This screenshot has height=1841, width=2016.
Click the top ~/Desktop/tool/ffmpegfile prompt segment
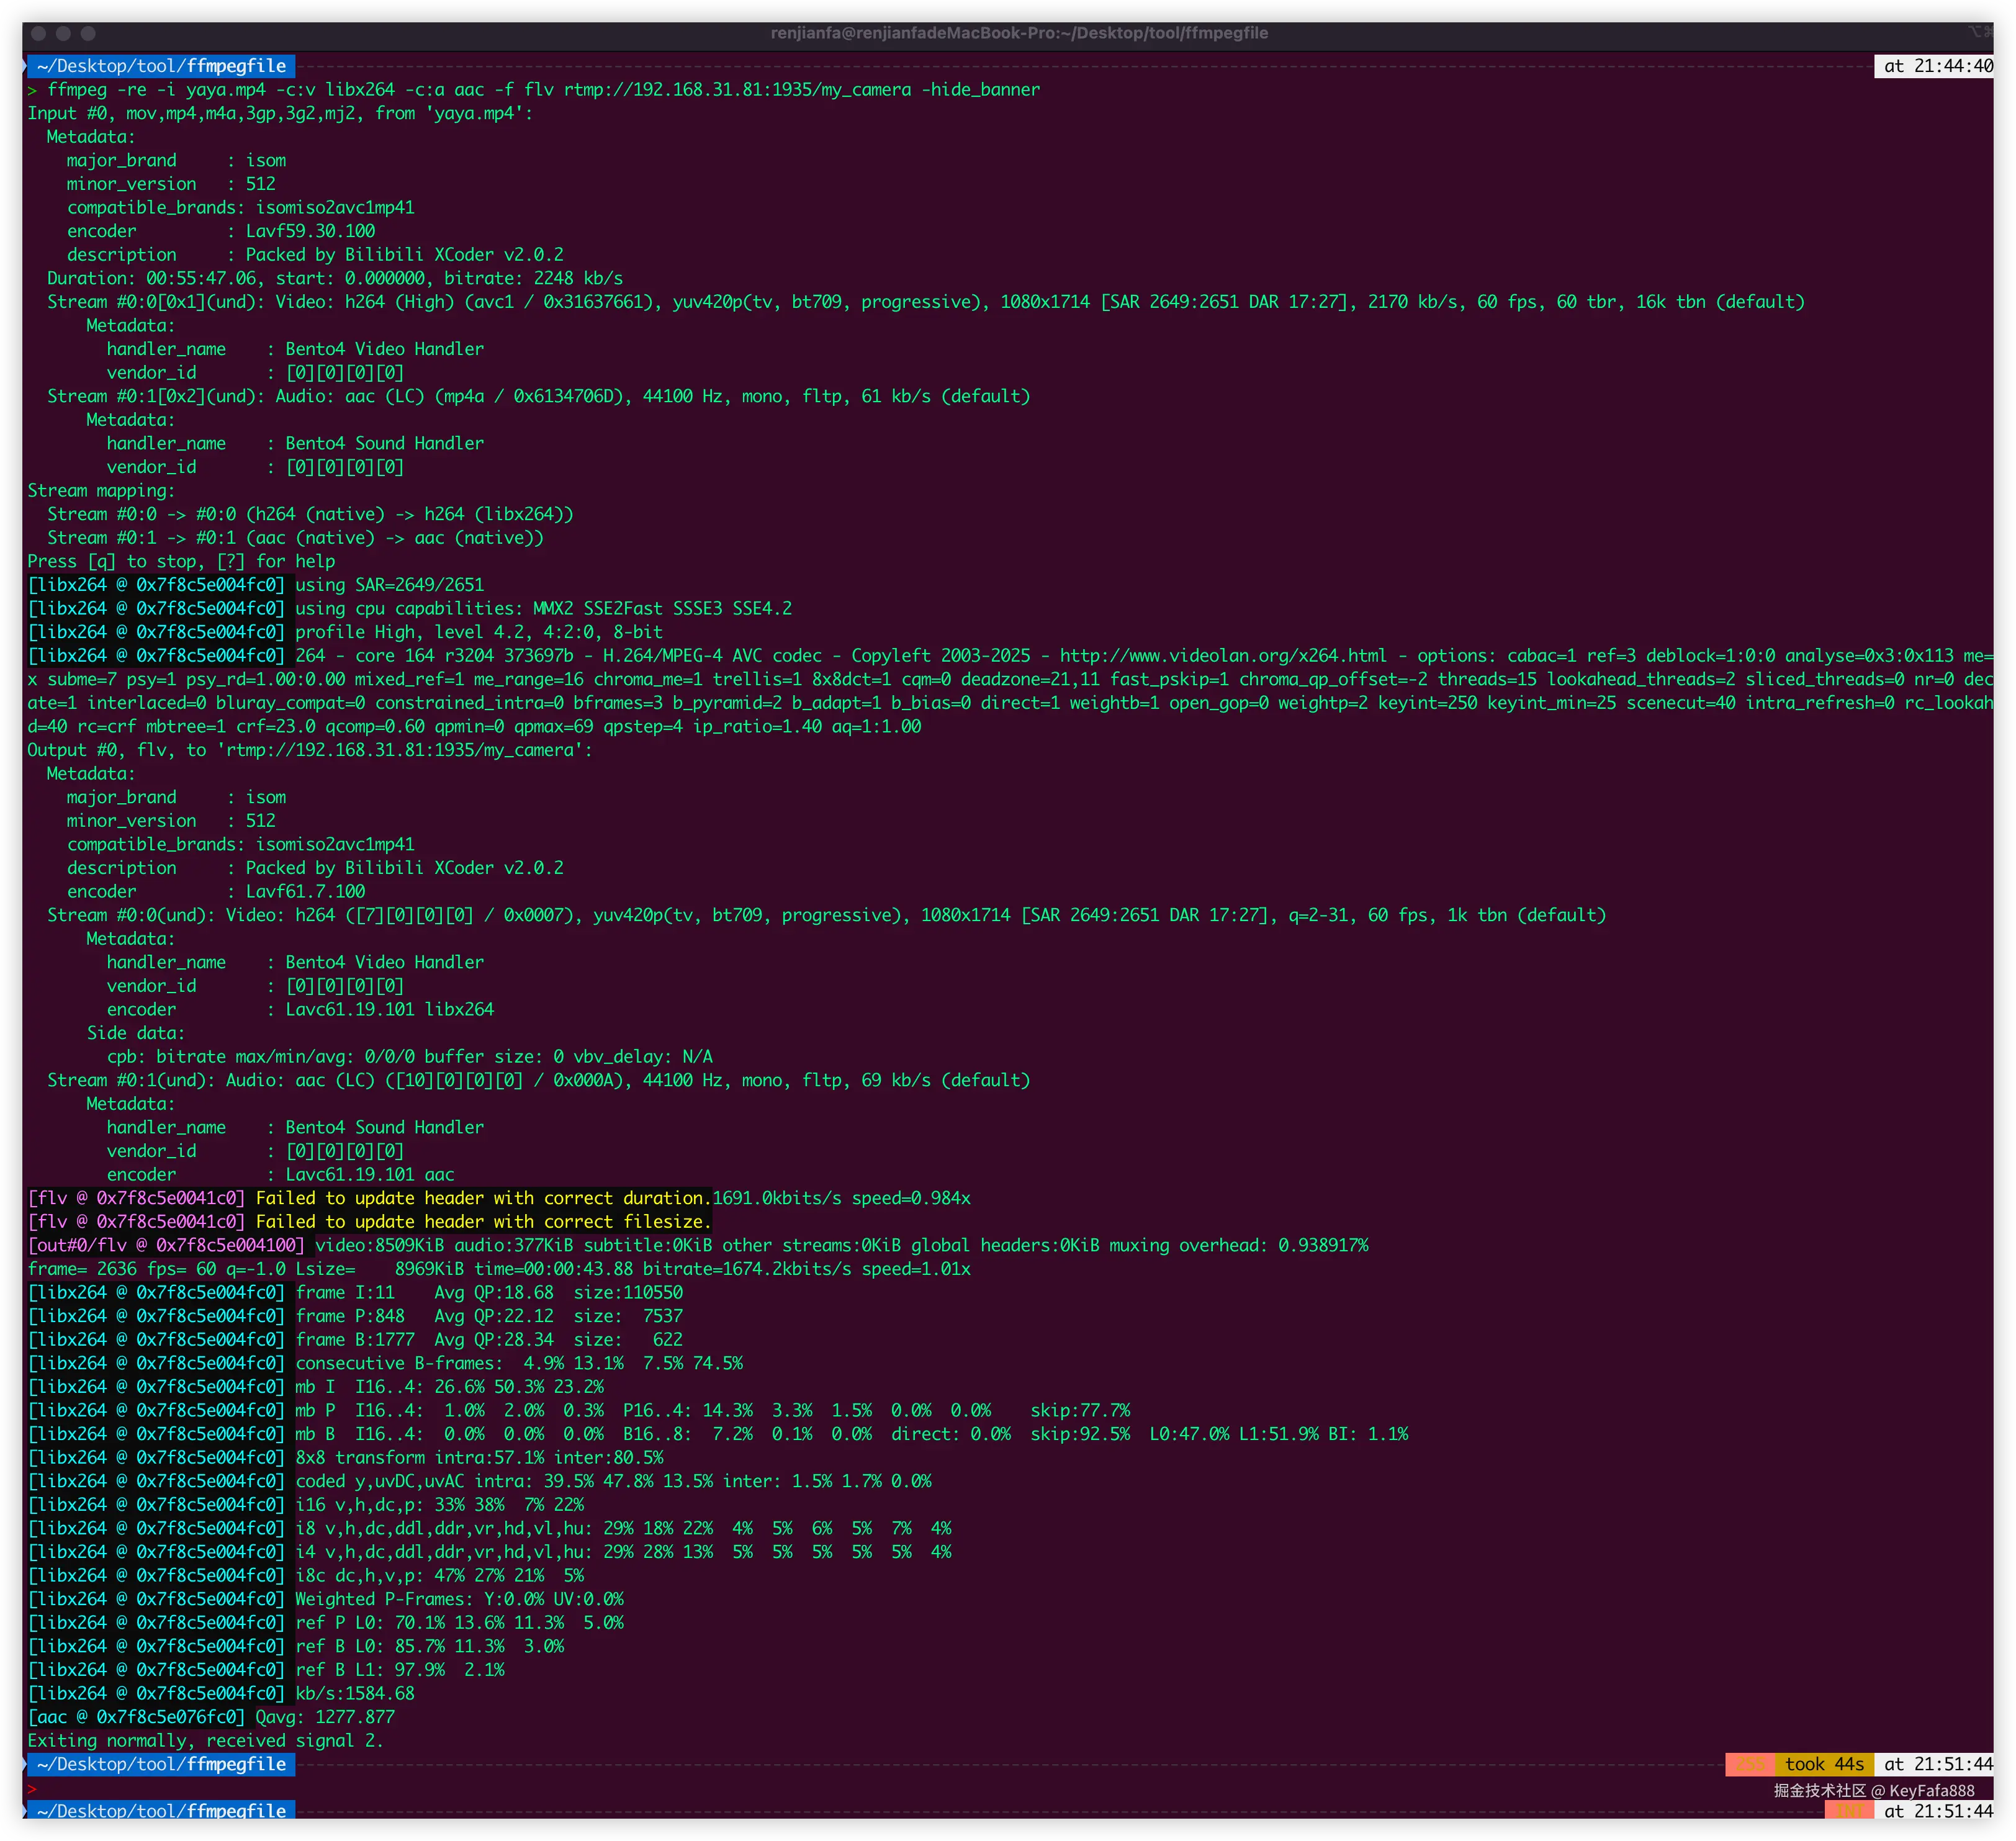pyautogui.click(x=161, y=66)
